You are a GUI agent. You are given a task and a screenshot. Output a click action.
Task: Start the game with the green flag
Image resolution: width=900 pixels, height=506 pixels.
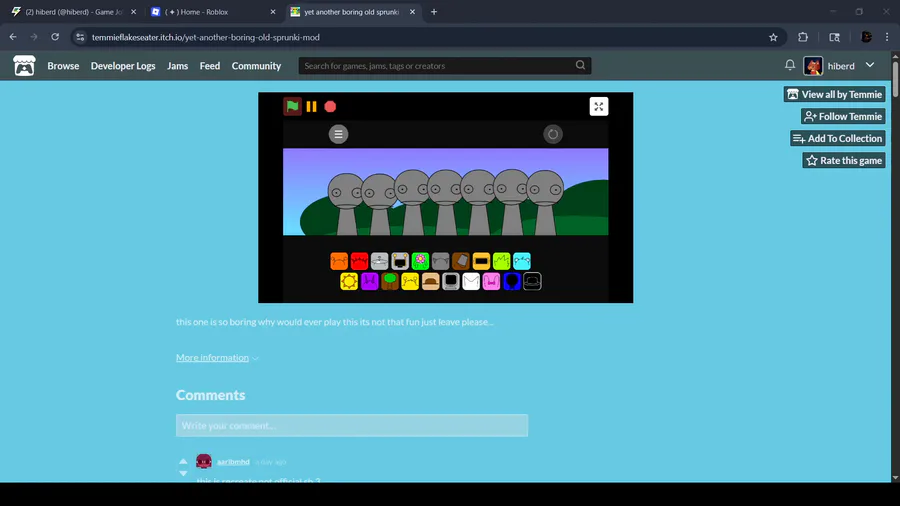[x=292, y=106]
